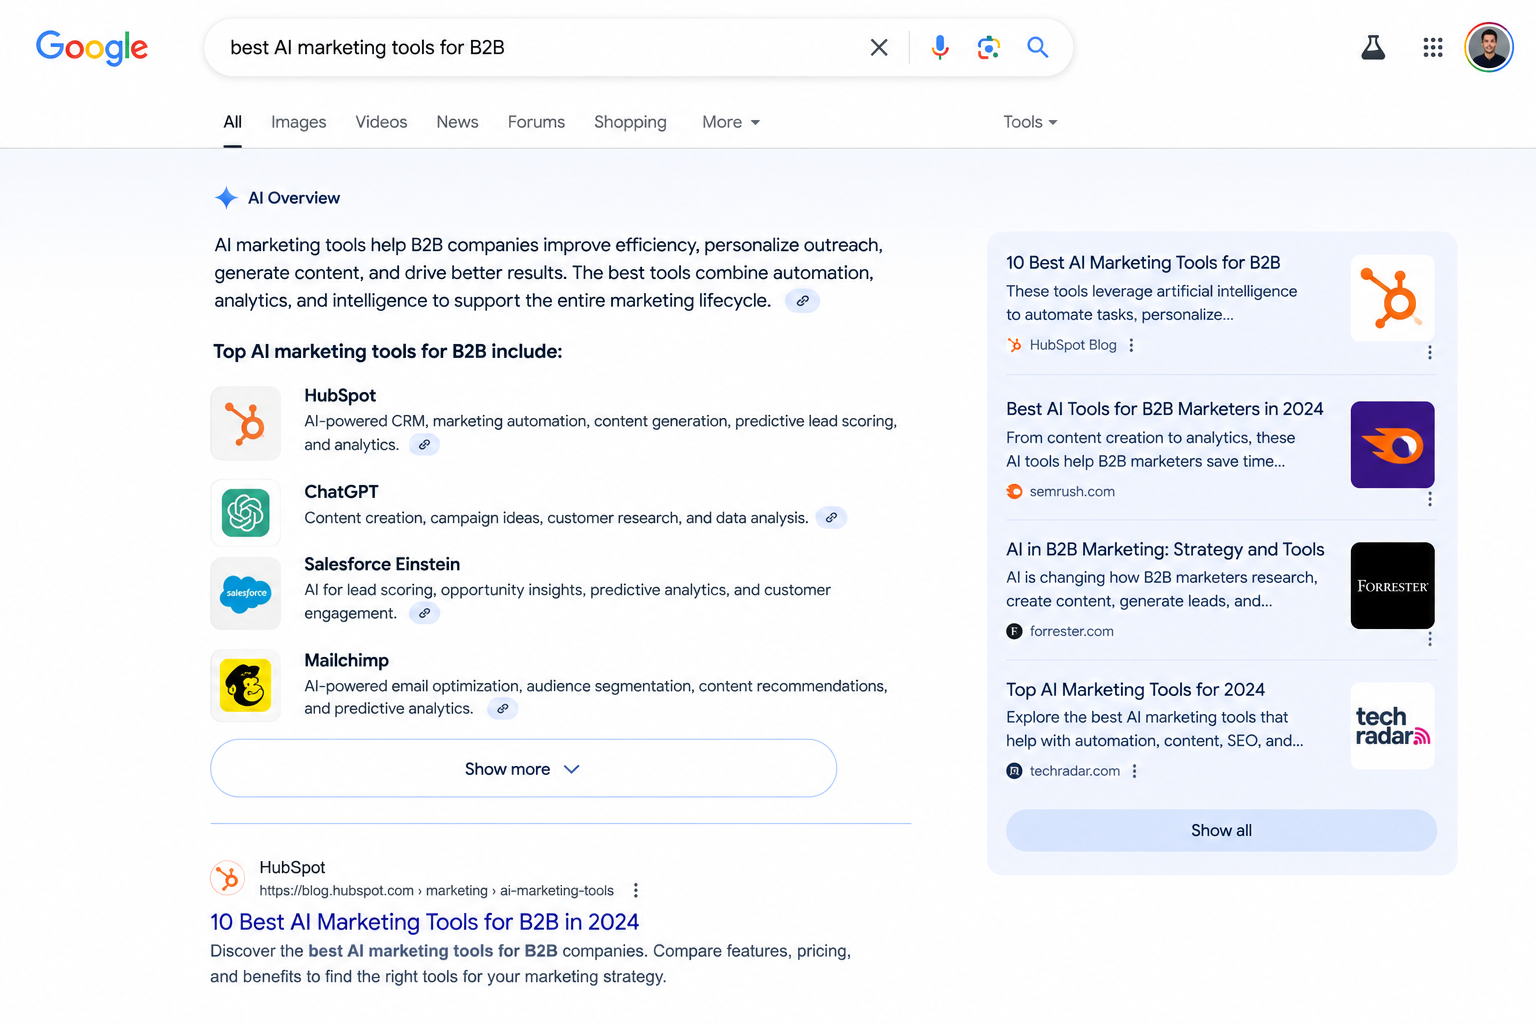Open the Google apps grid
This screenshot has height=1024, width=1536.
coord(1433,47)
